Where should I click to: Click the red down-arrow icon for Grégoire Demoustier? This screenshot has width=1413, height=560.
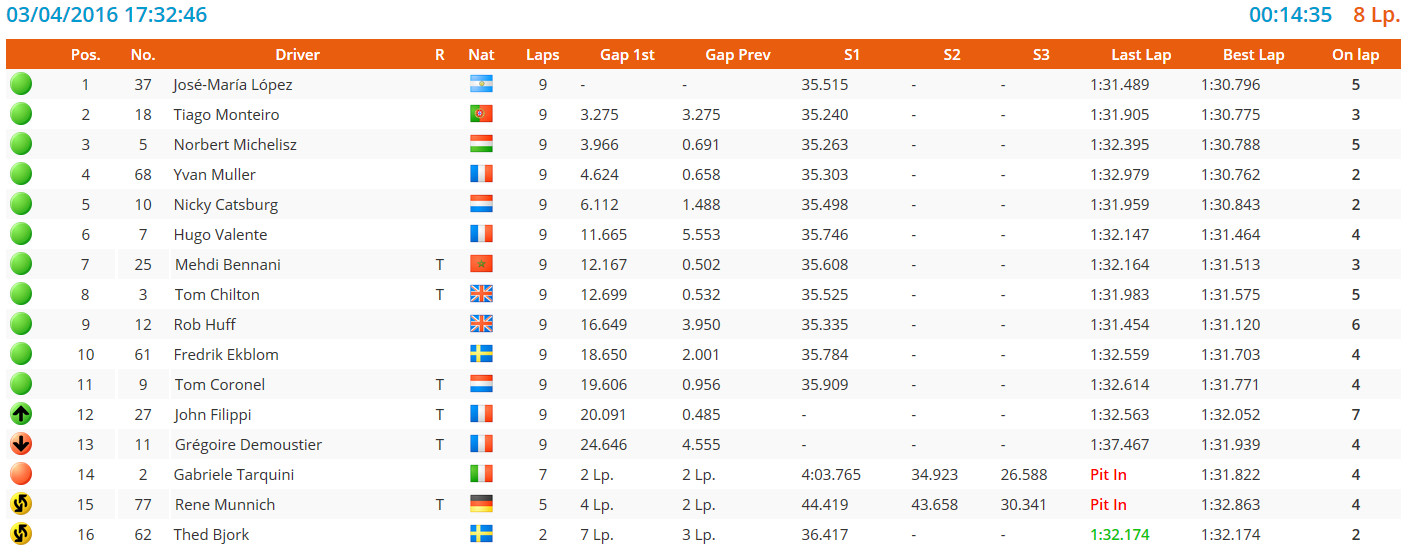pyautogui.click(x=21, y=444)
